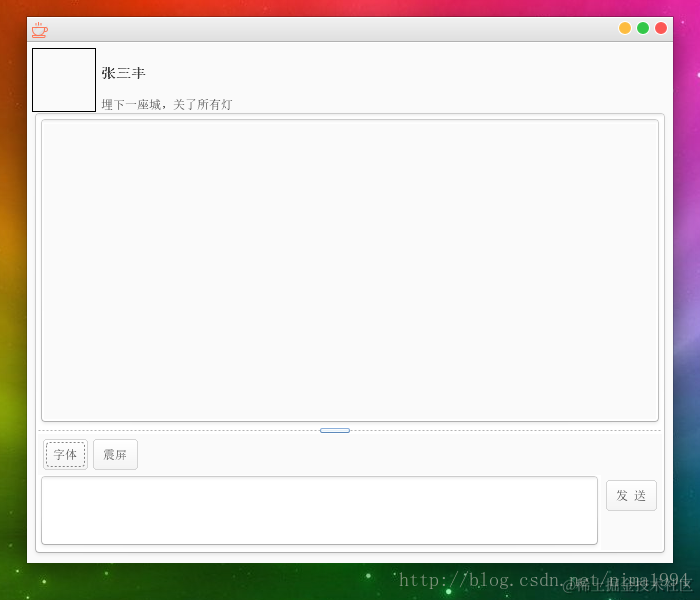This screenshot has height=600, width=700.
Task: Click the 震屏 screen shake button
Action: click(115, 454)
